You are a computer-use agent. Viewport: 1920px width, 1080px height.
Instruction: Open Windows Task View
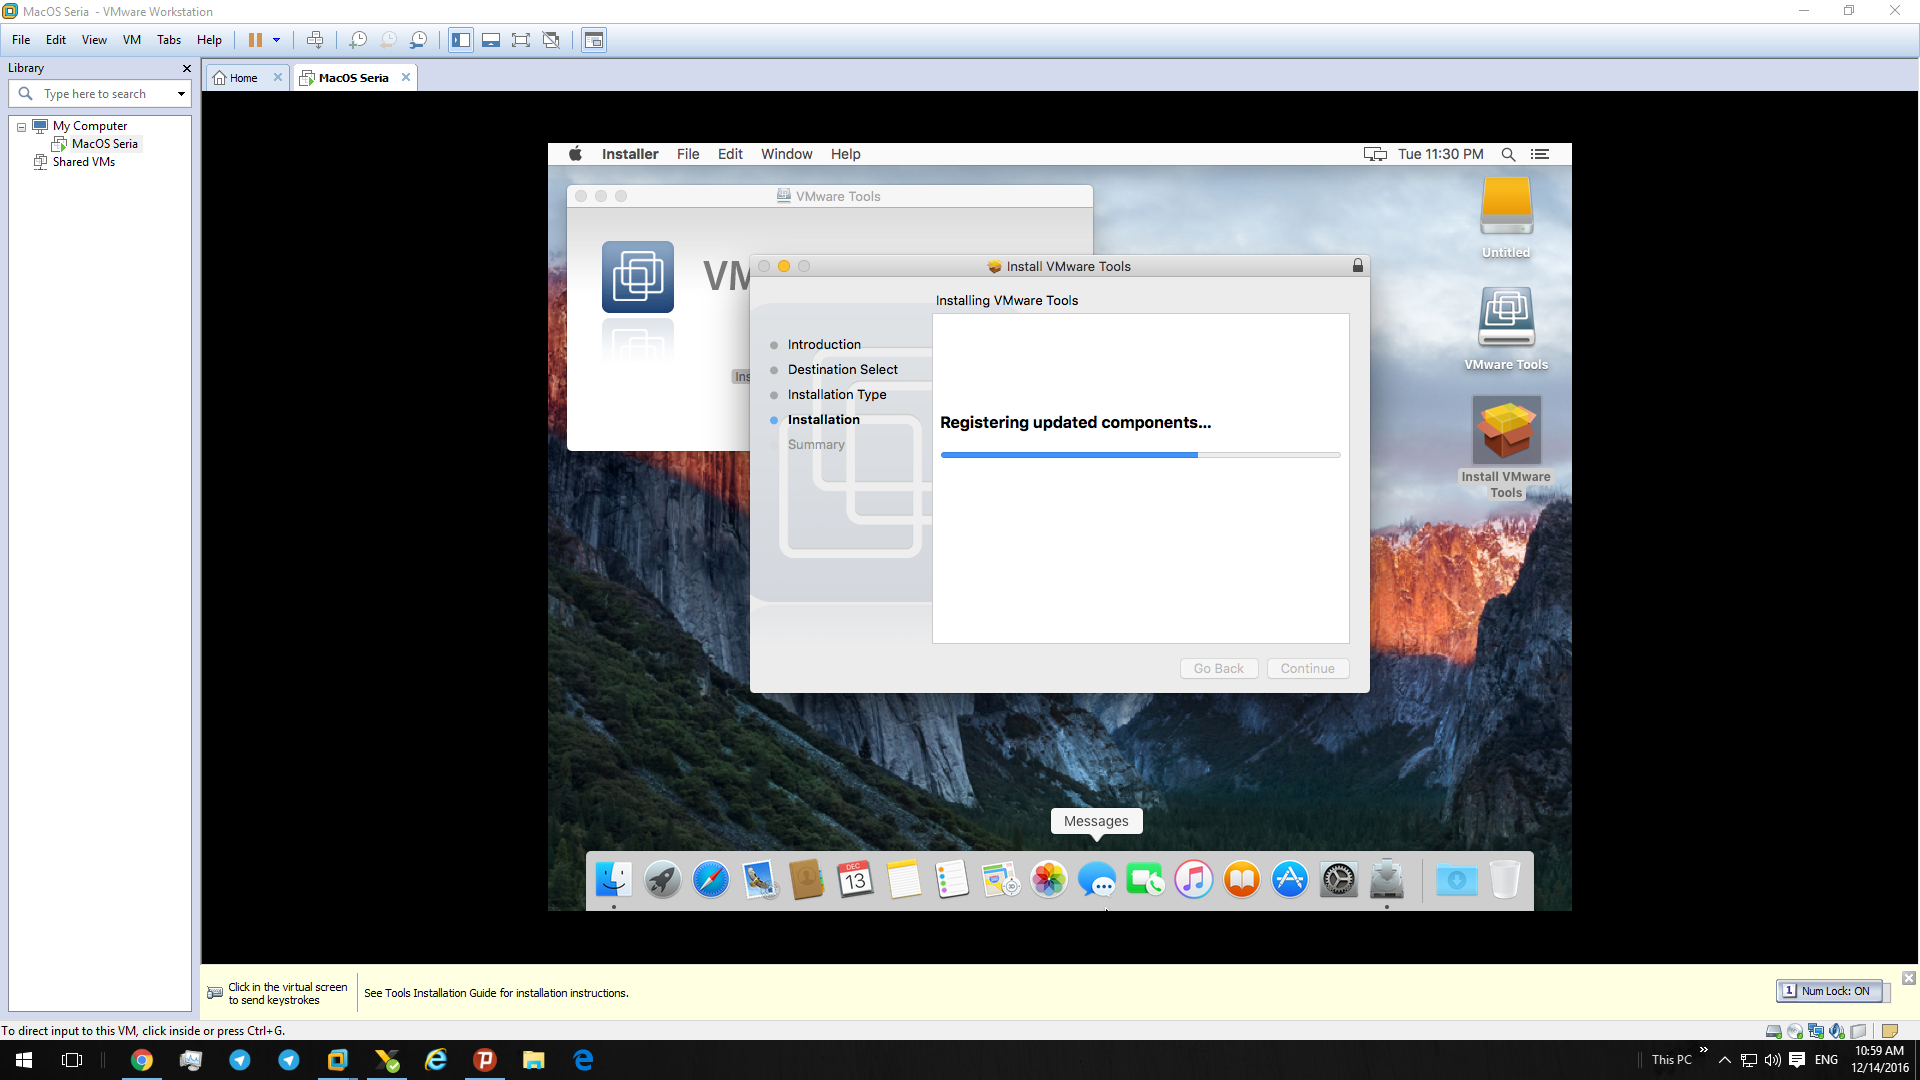72,1060
